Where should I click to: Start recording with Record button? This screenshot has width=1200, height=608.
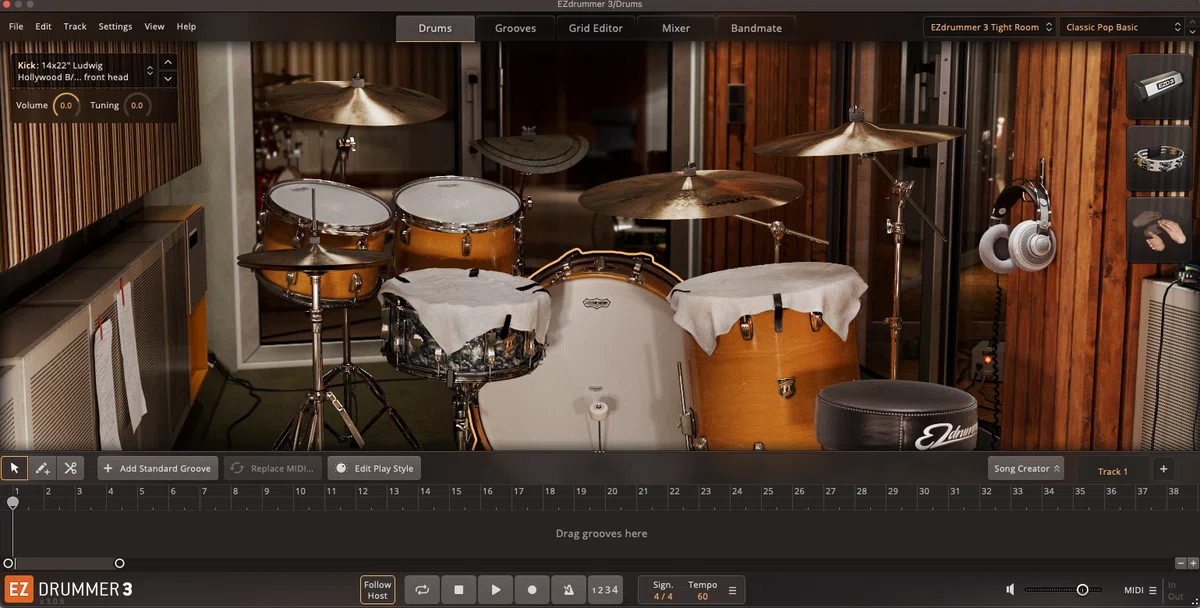[x=532, y=590]
